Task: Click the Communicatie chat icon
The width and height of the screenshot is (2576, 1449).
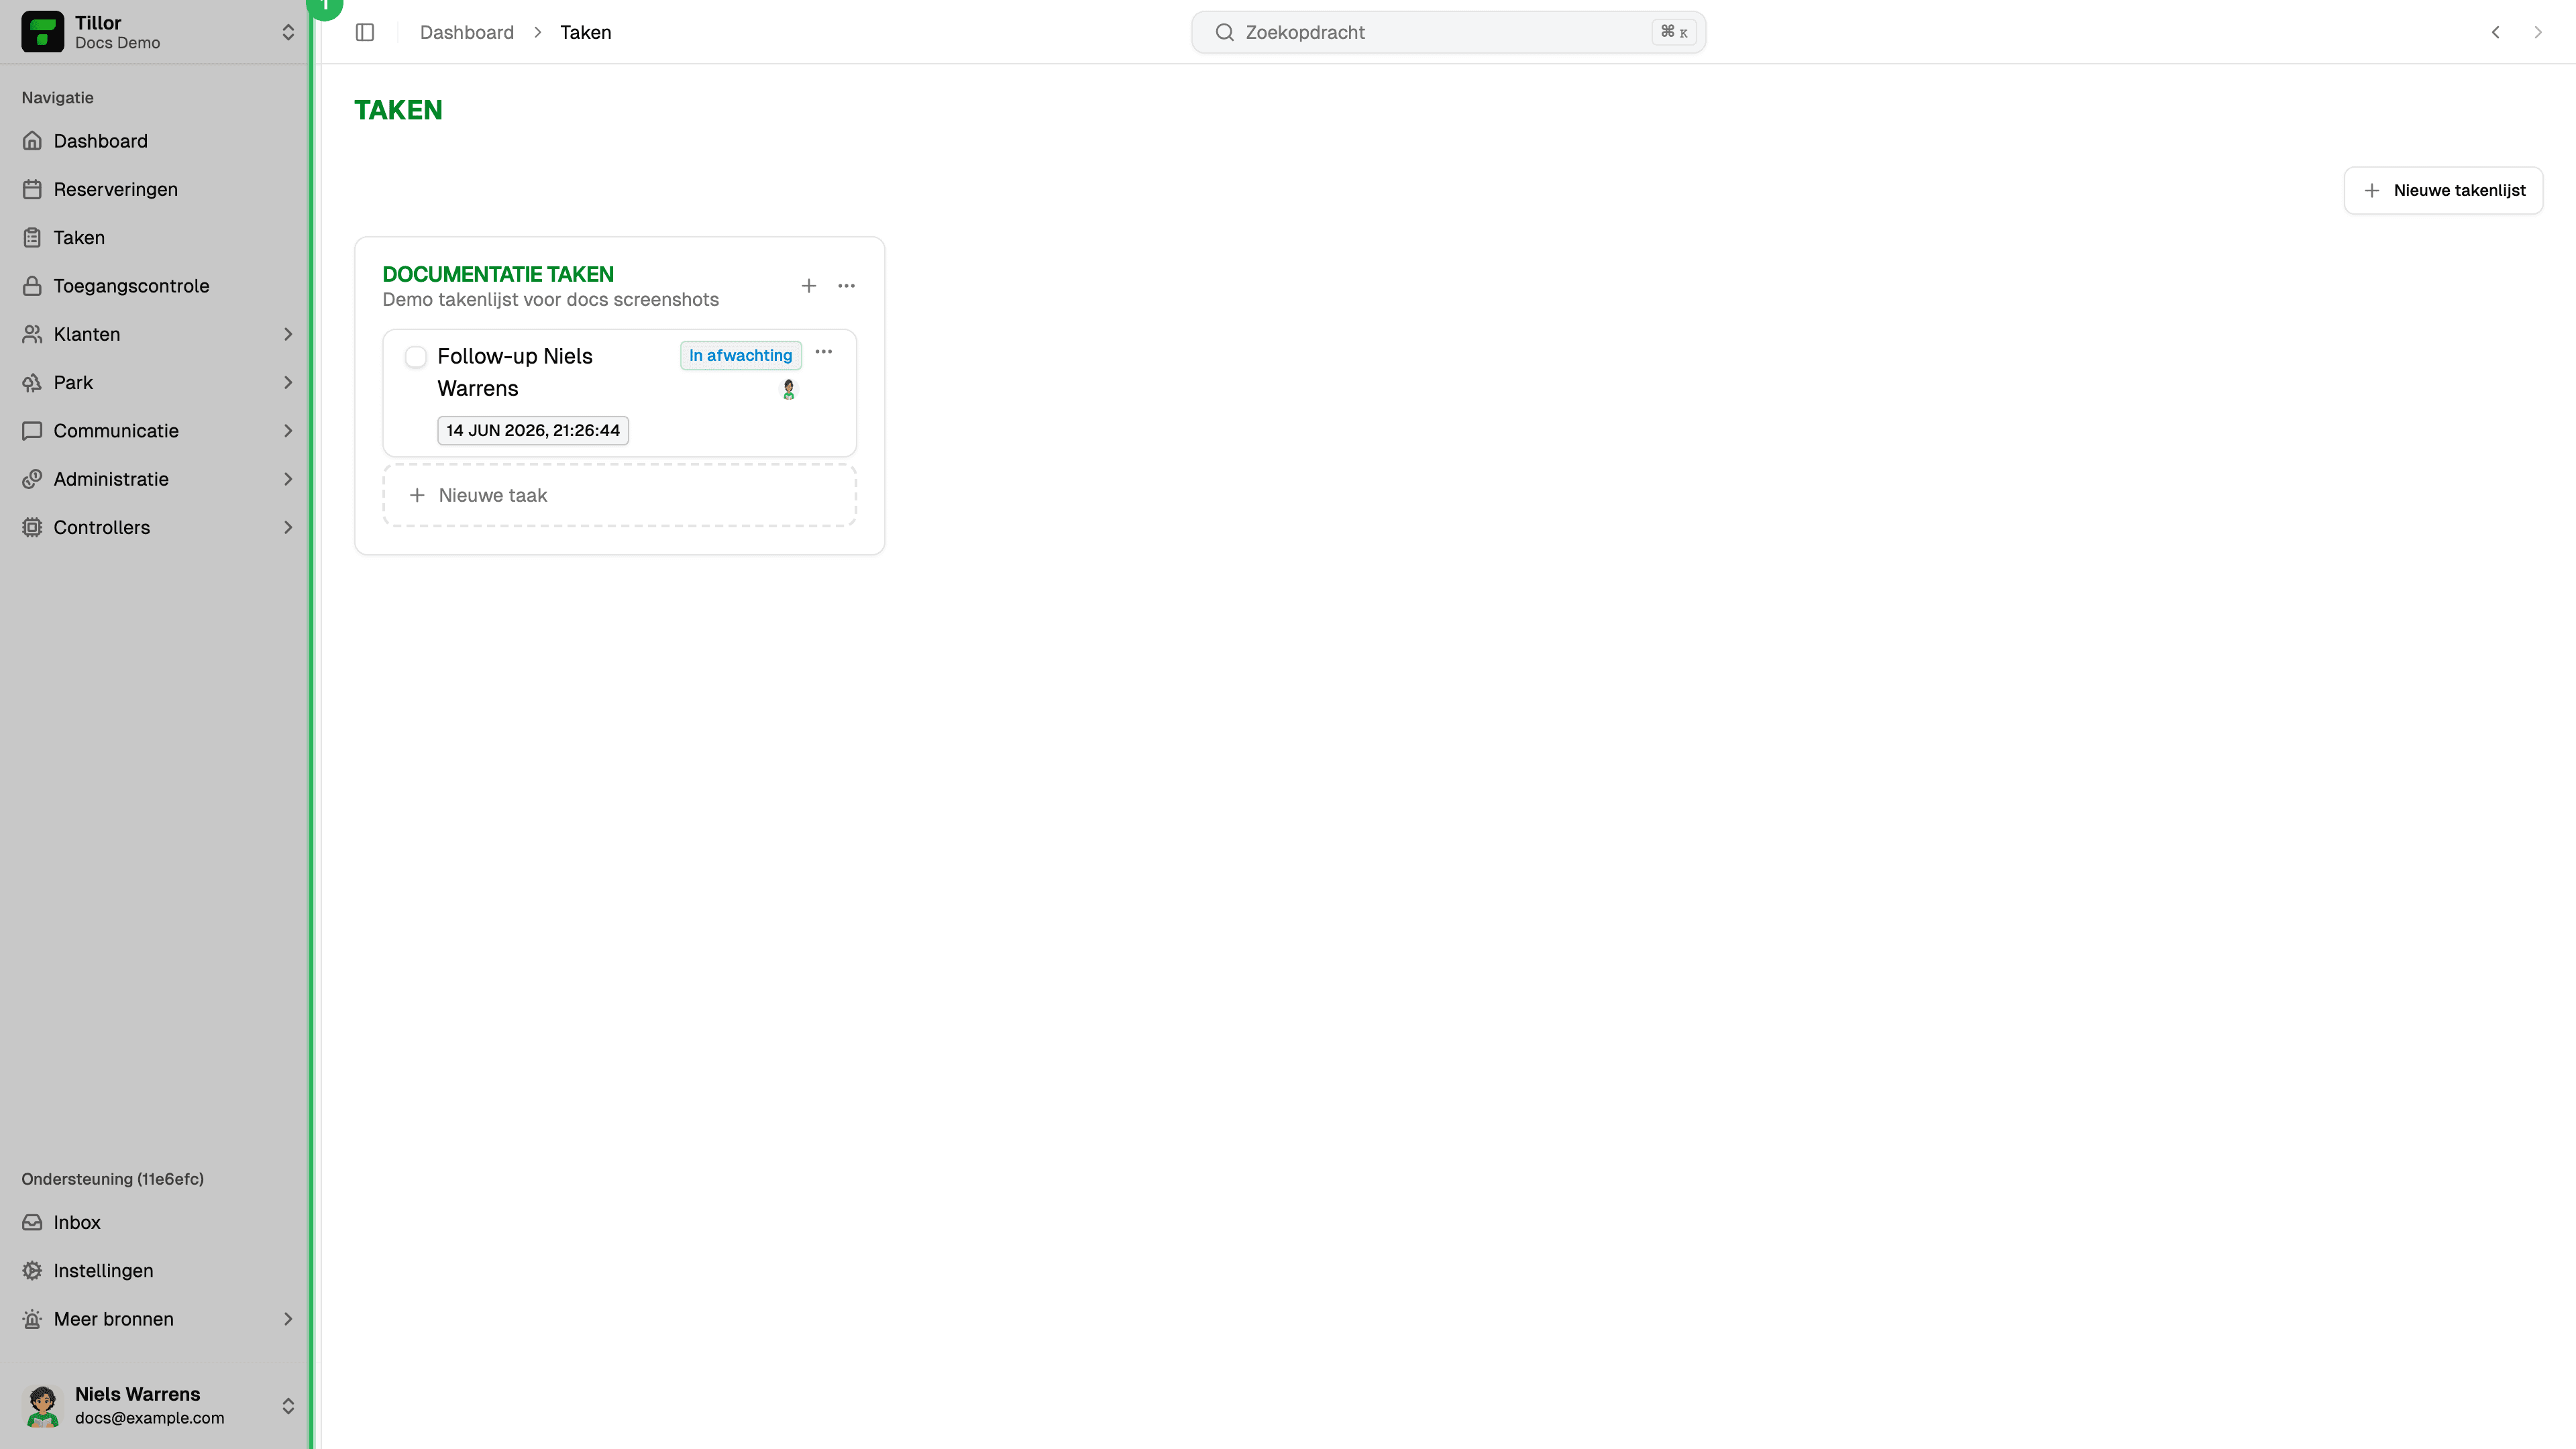Action: coord(32,431)
